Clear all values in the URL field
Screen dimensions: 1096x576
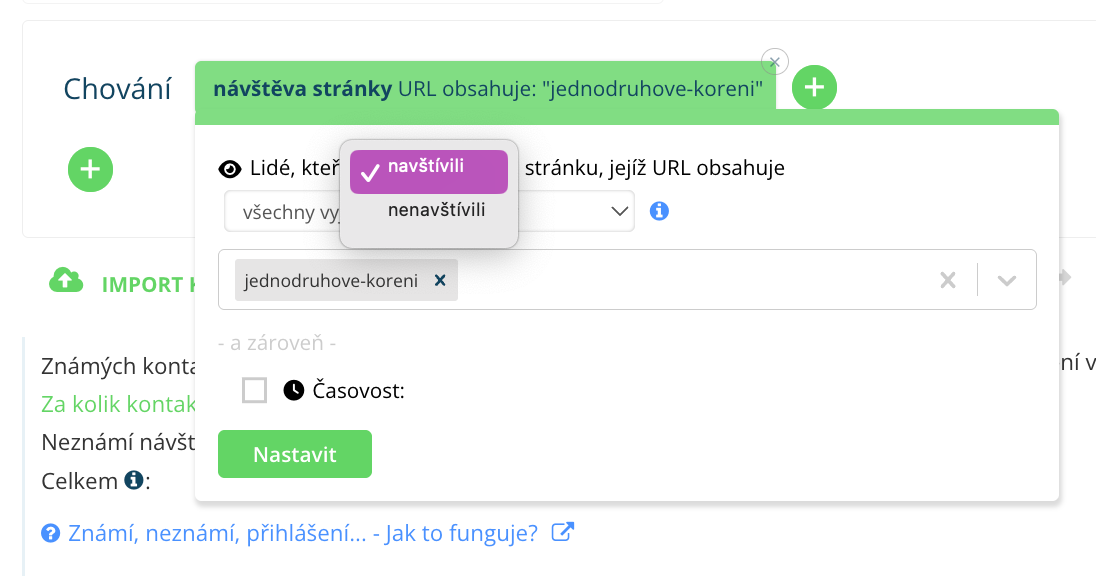(948, 281)
